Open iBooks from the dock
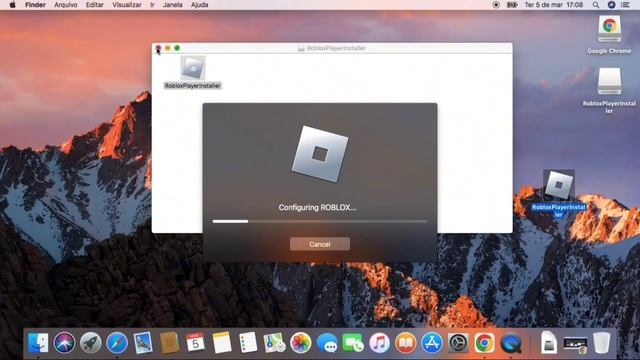 tap(406, 342)
